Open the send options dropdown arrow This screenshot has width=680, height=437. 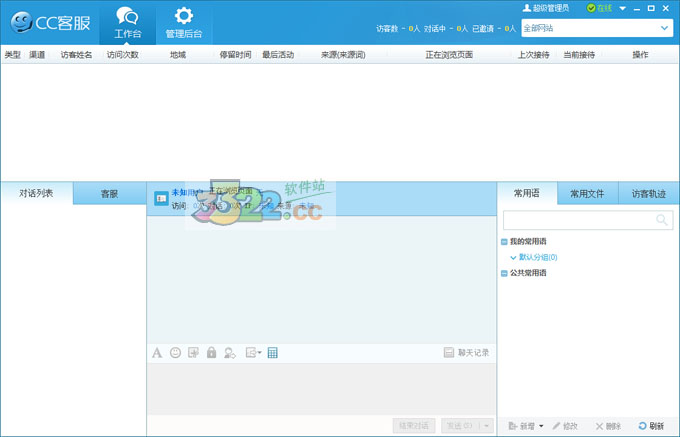click(x=487, y=426)
